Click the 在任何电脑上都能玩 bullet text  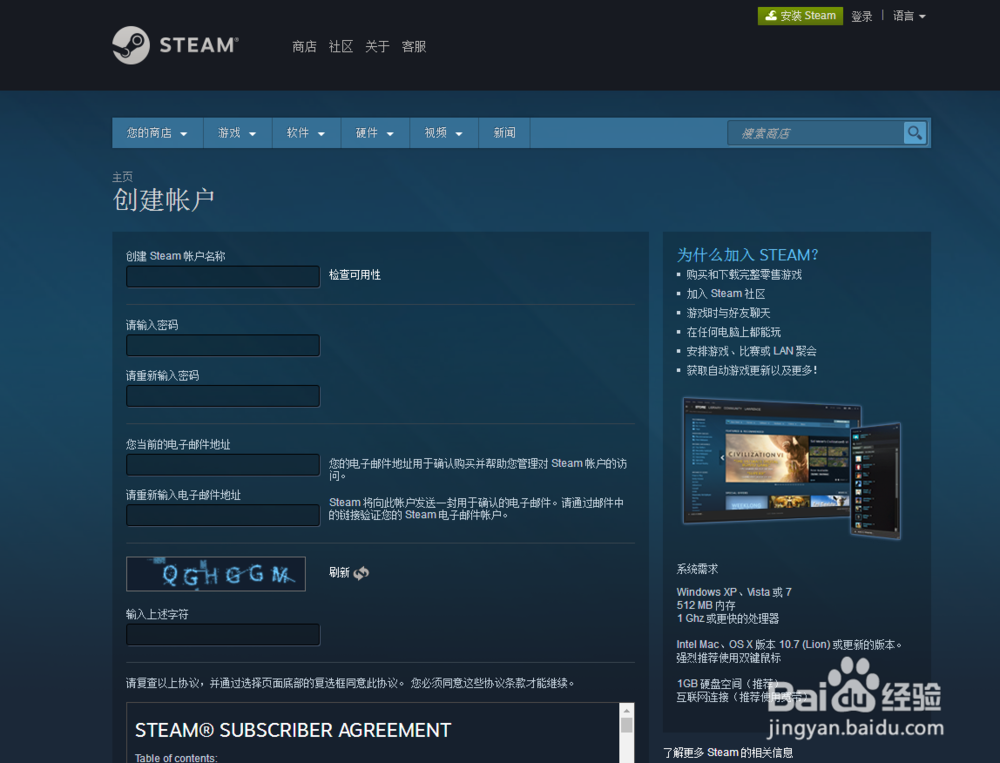(x=733, y=332)
